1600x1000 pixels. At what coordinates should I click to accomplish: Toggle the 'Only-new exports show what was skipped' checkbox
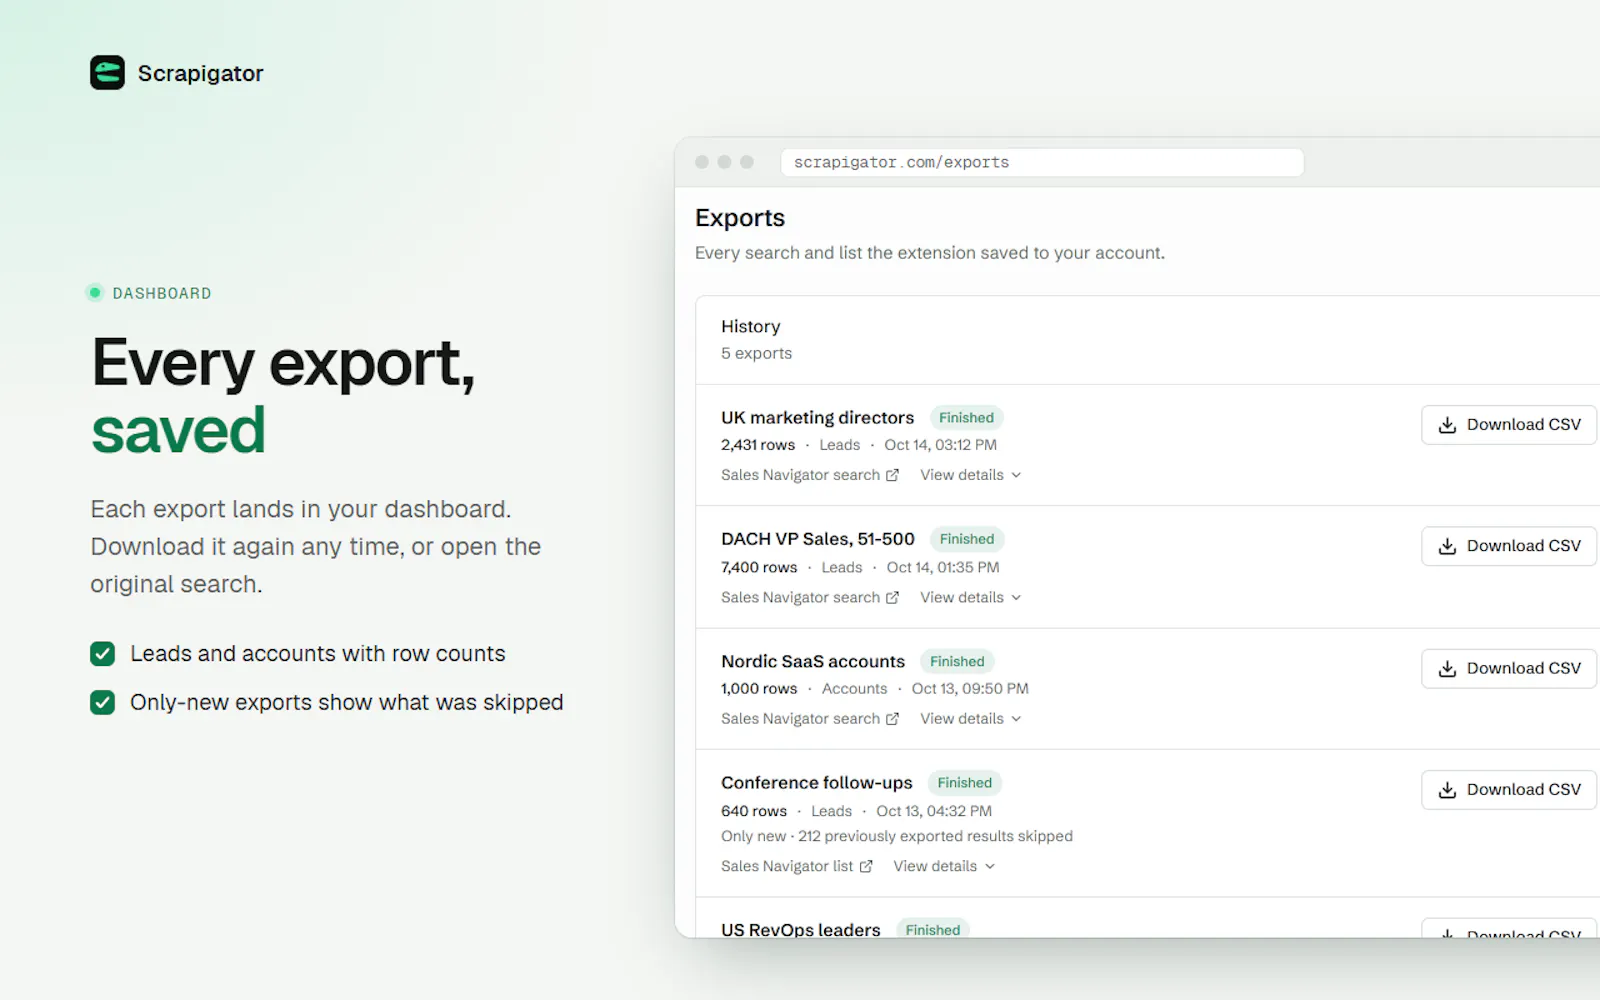click(x=102, y=702)
